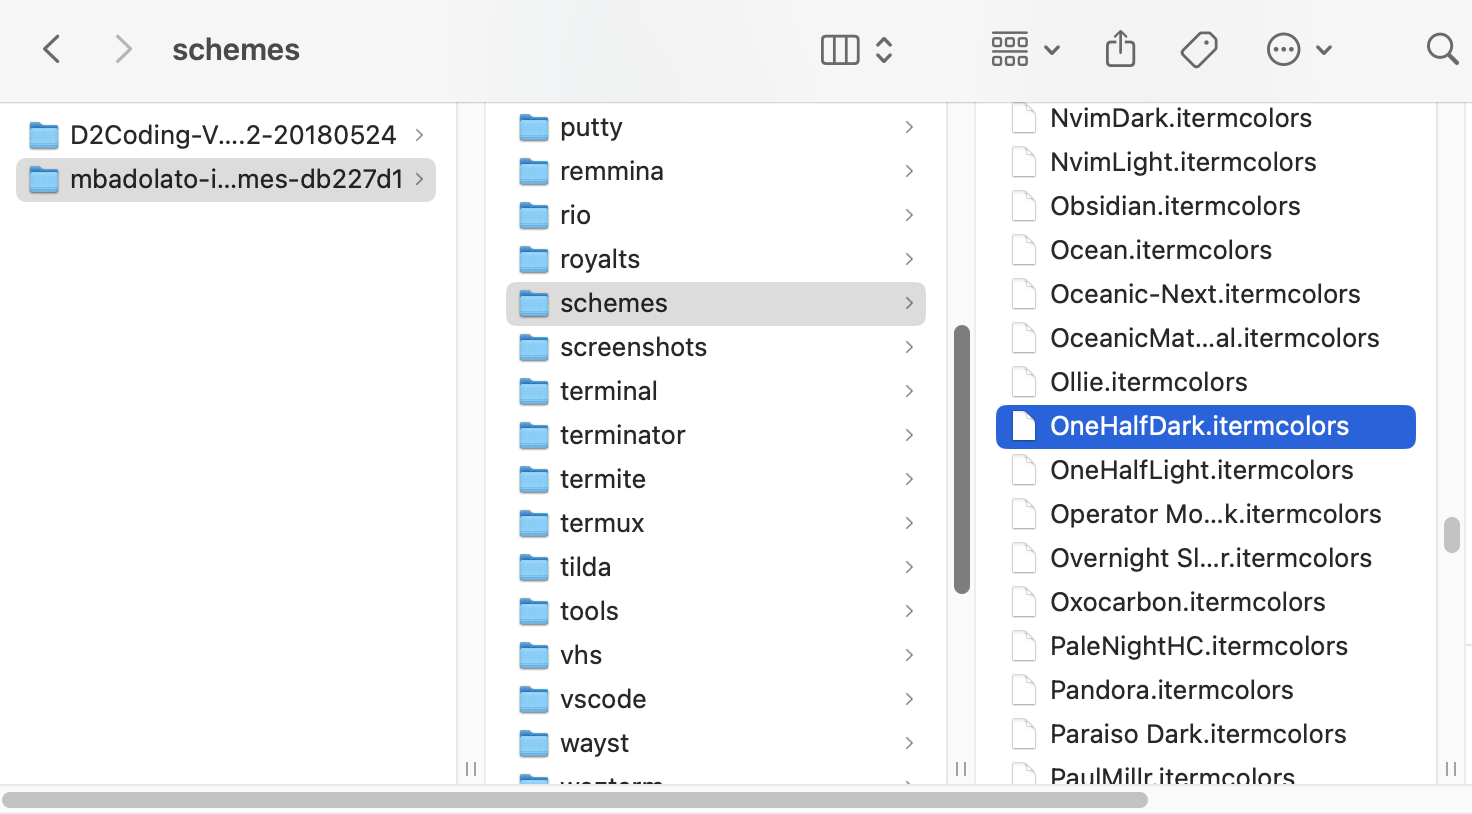
Task: Click the files column vertical scrollbar thumb
Action: (1452, 535)
